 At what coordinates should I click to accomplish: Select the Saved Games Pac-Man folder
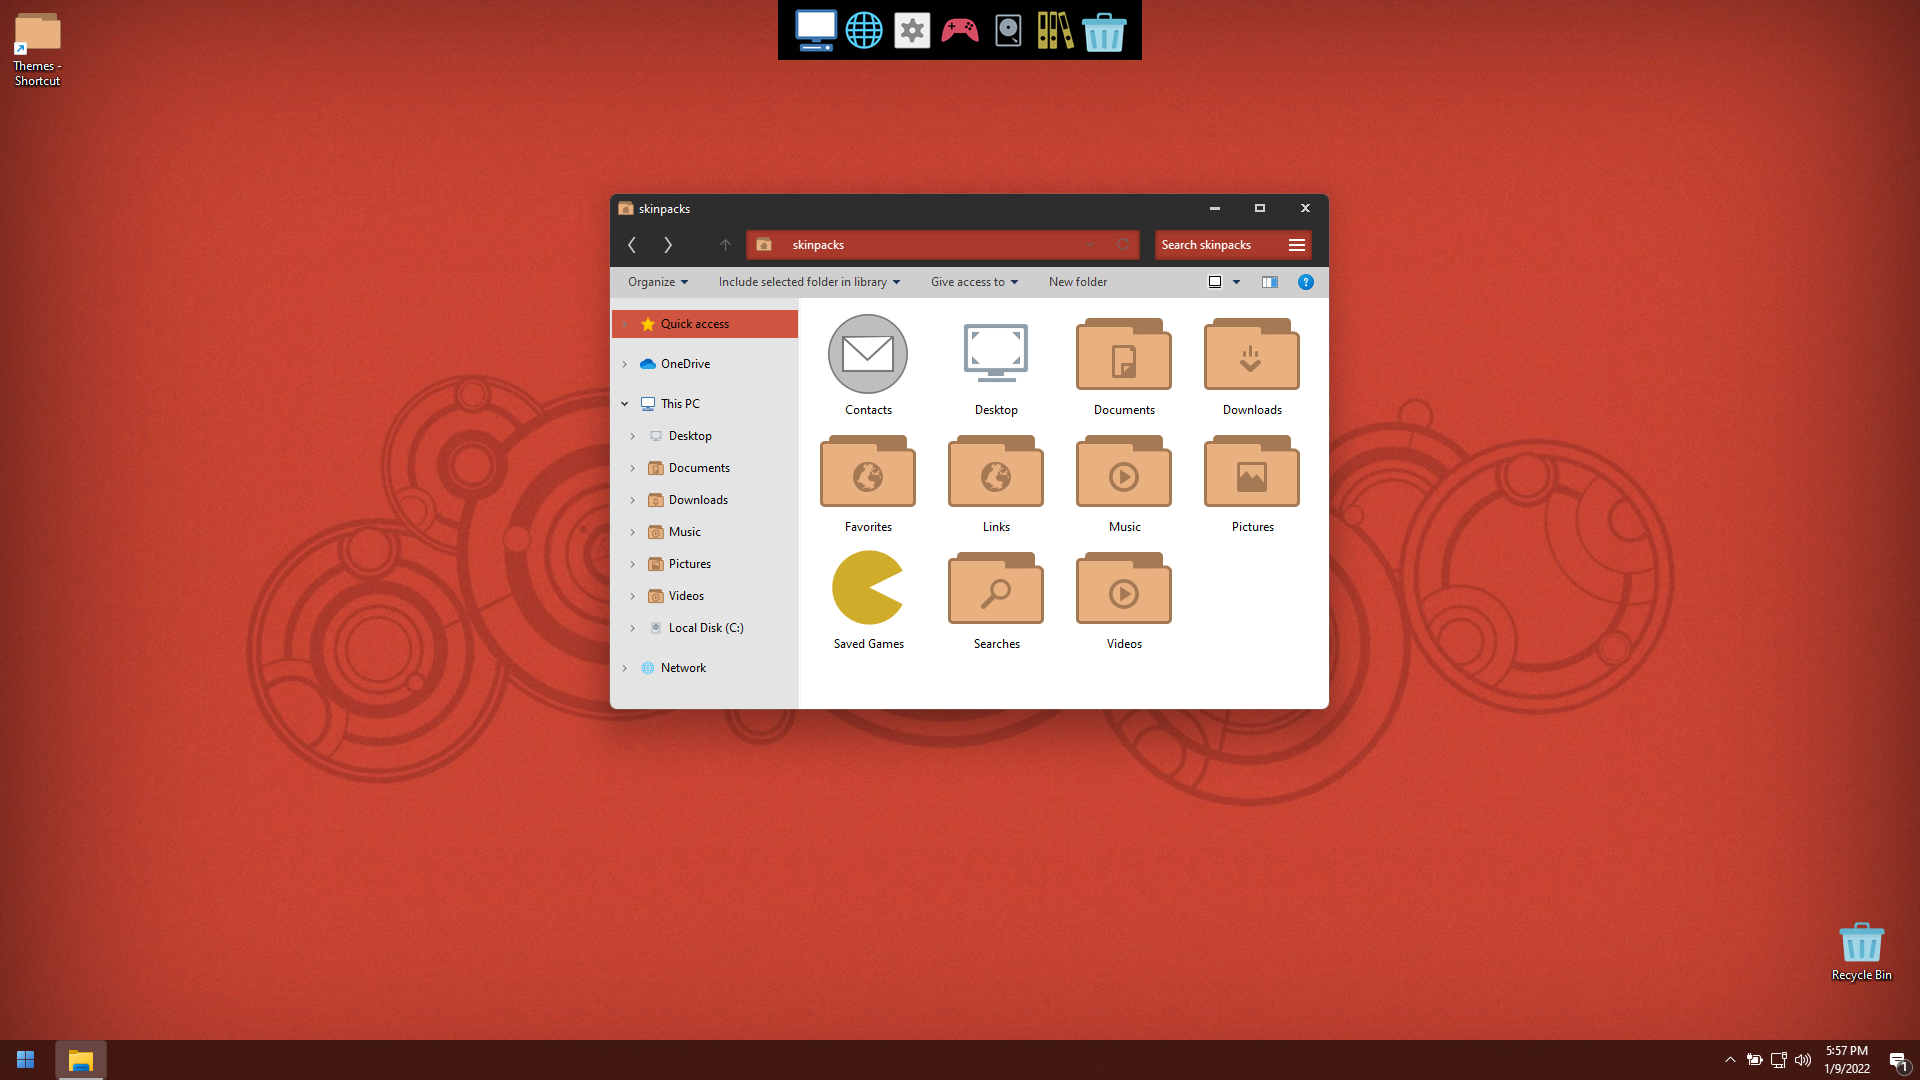(x=868, y=588)
